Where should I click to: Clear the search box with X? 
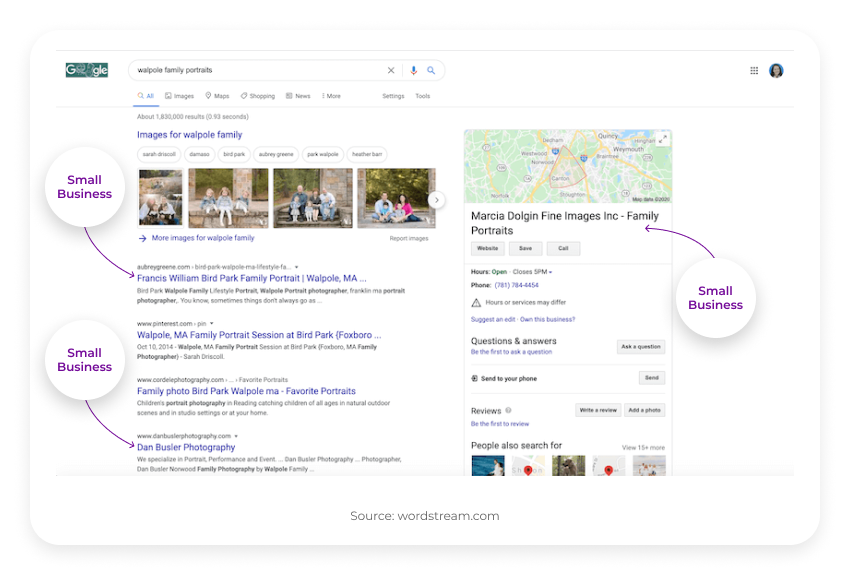point(391,70)
